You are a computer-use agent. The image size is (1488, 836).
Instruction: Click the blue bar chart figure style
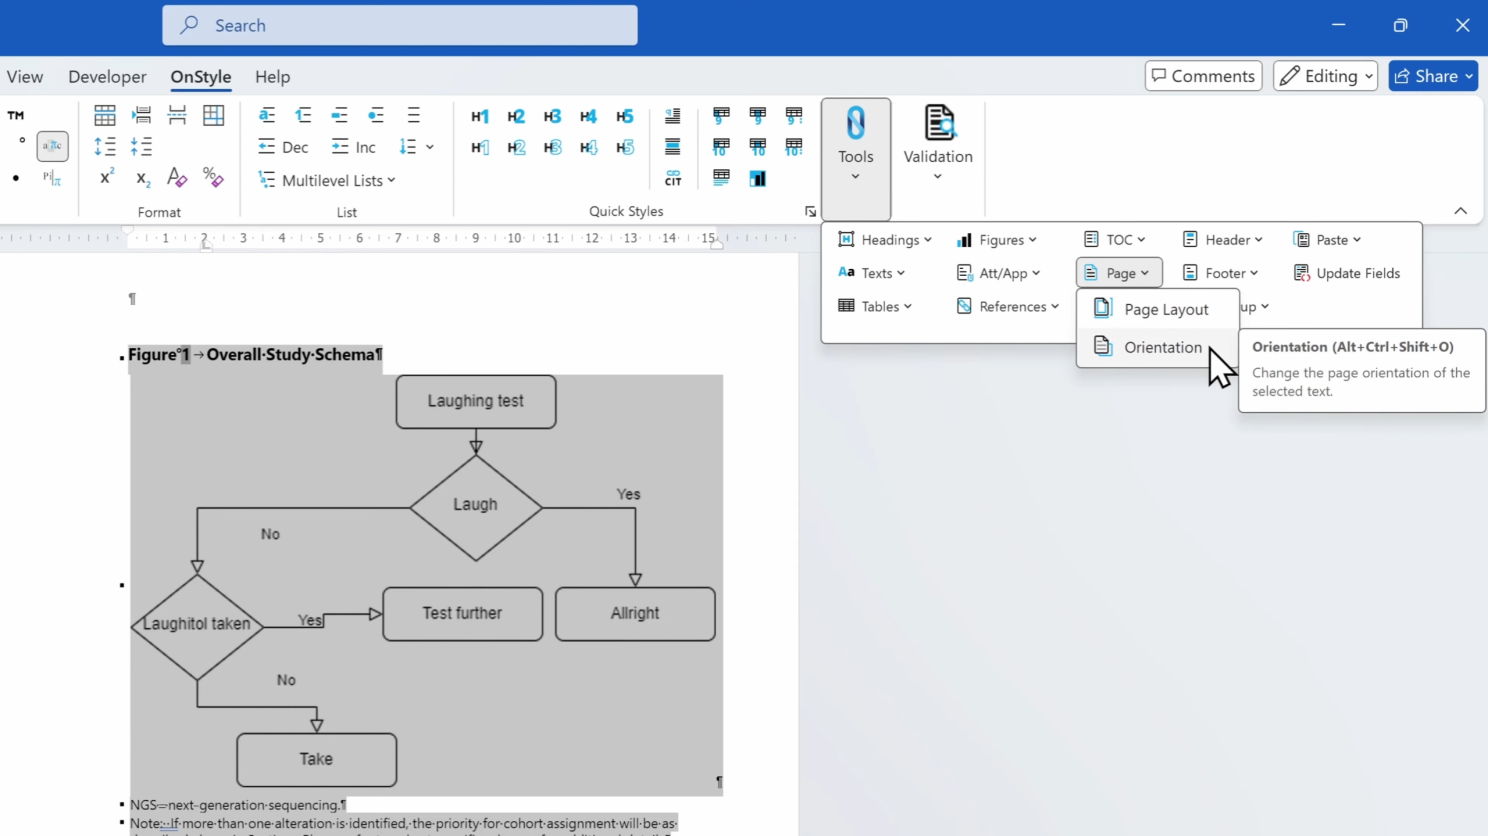pyautogui.click(x=757, y=178)
